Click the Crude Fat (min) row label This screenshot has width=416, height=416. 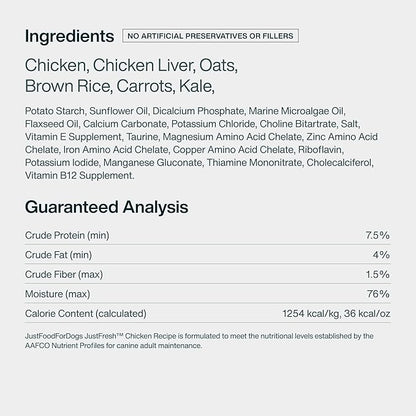(58, 255)
